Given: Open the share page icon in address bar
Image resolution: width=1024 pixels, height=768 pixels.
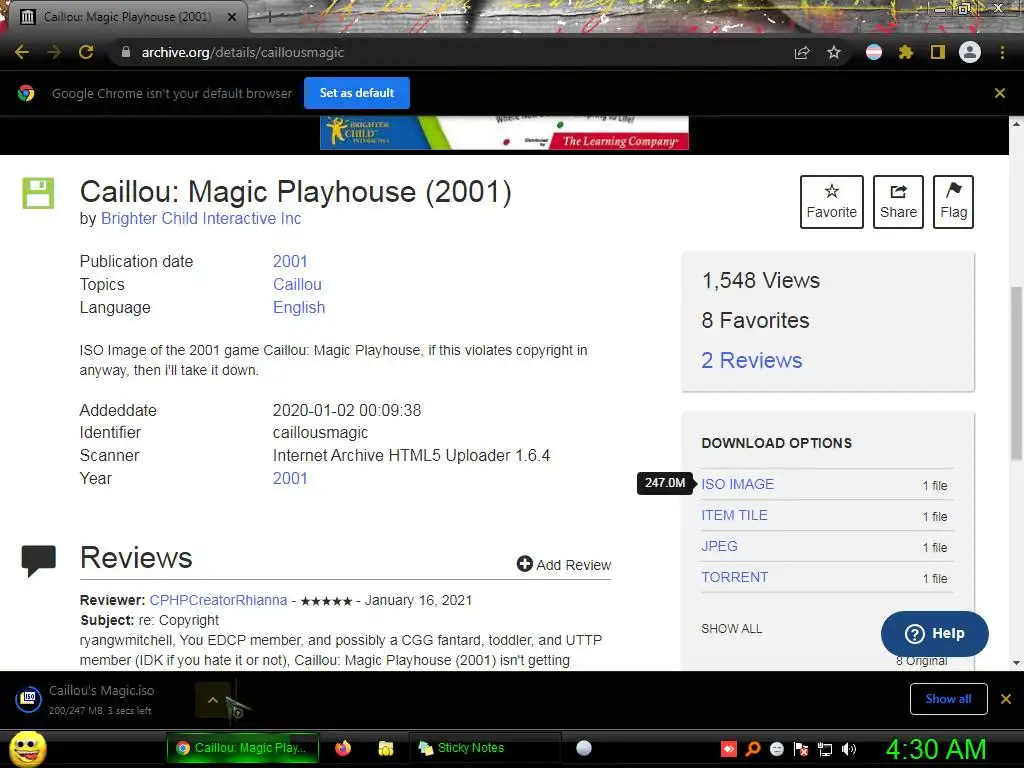Looking at the screenshot, I should coord(802,53).
